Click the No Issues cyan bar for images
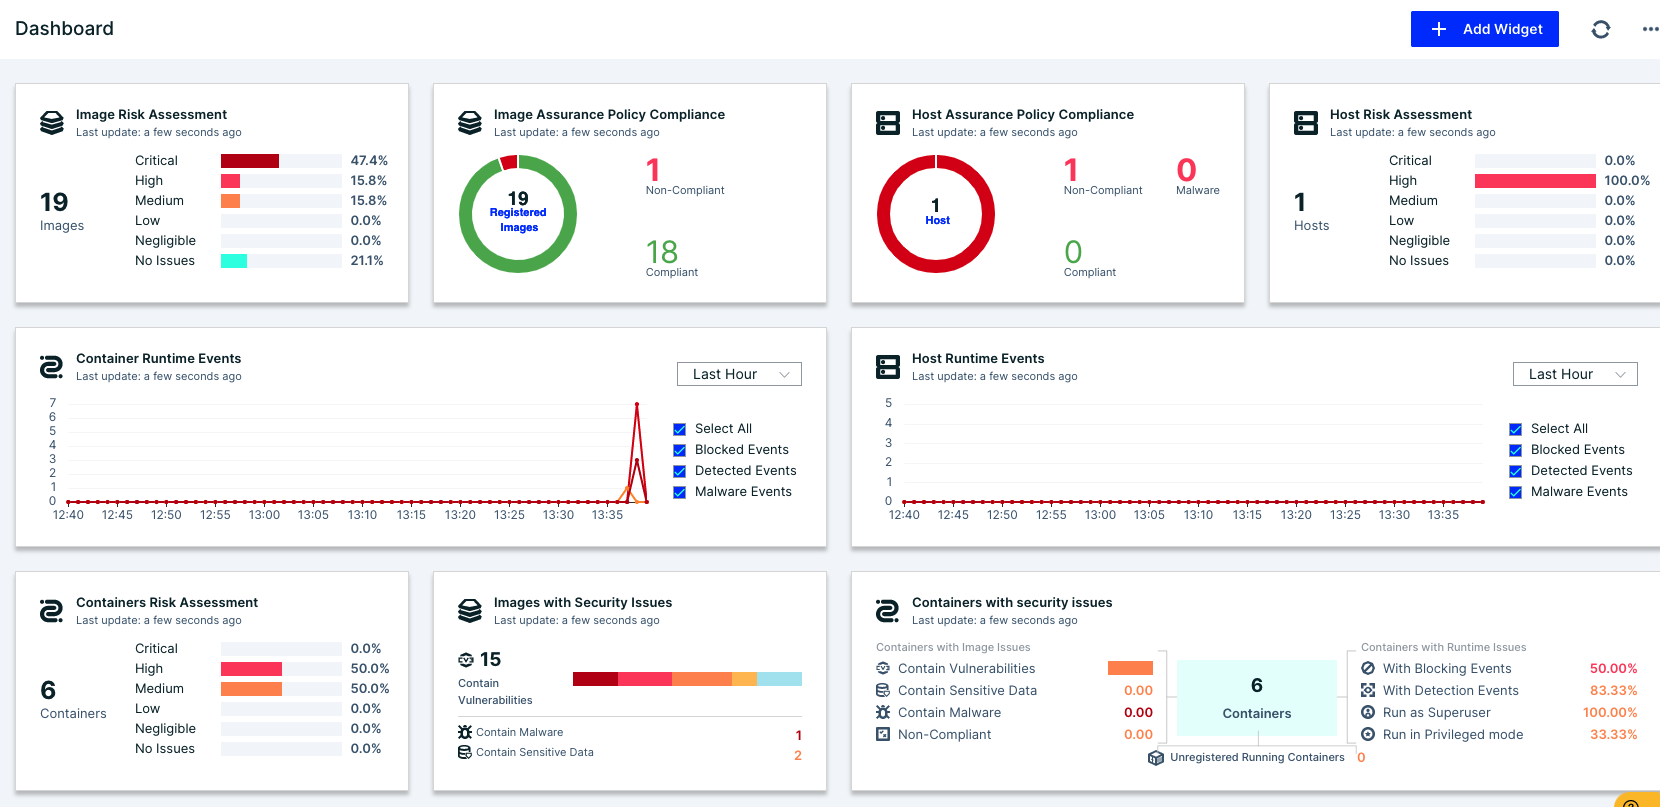Screen dimensions: 1660x807 pyautogui.click(x=234, y=261)
